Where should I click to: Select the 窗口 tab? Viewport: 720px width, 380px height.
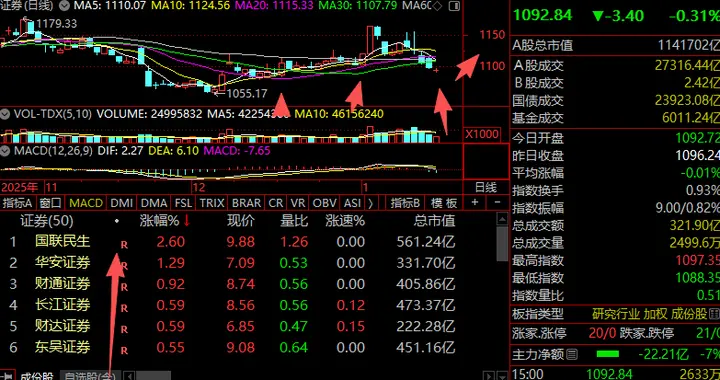(51, 203)
